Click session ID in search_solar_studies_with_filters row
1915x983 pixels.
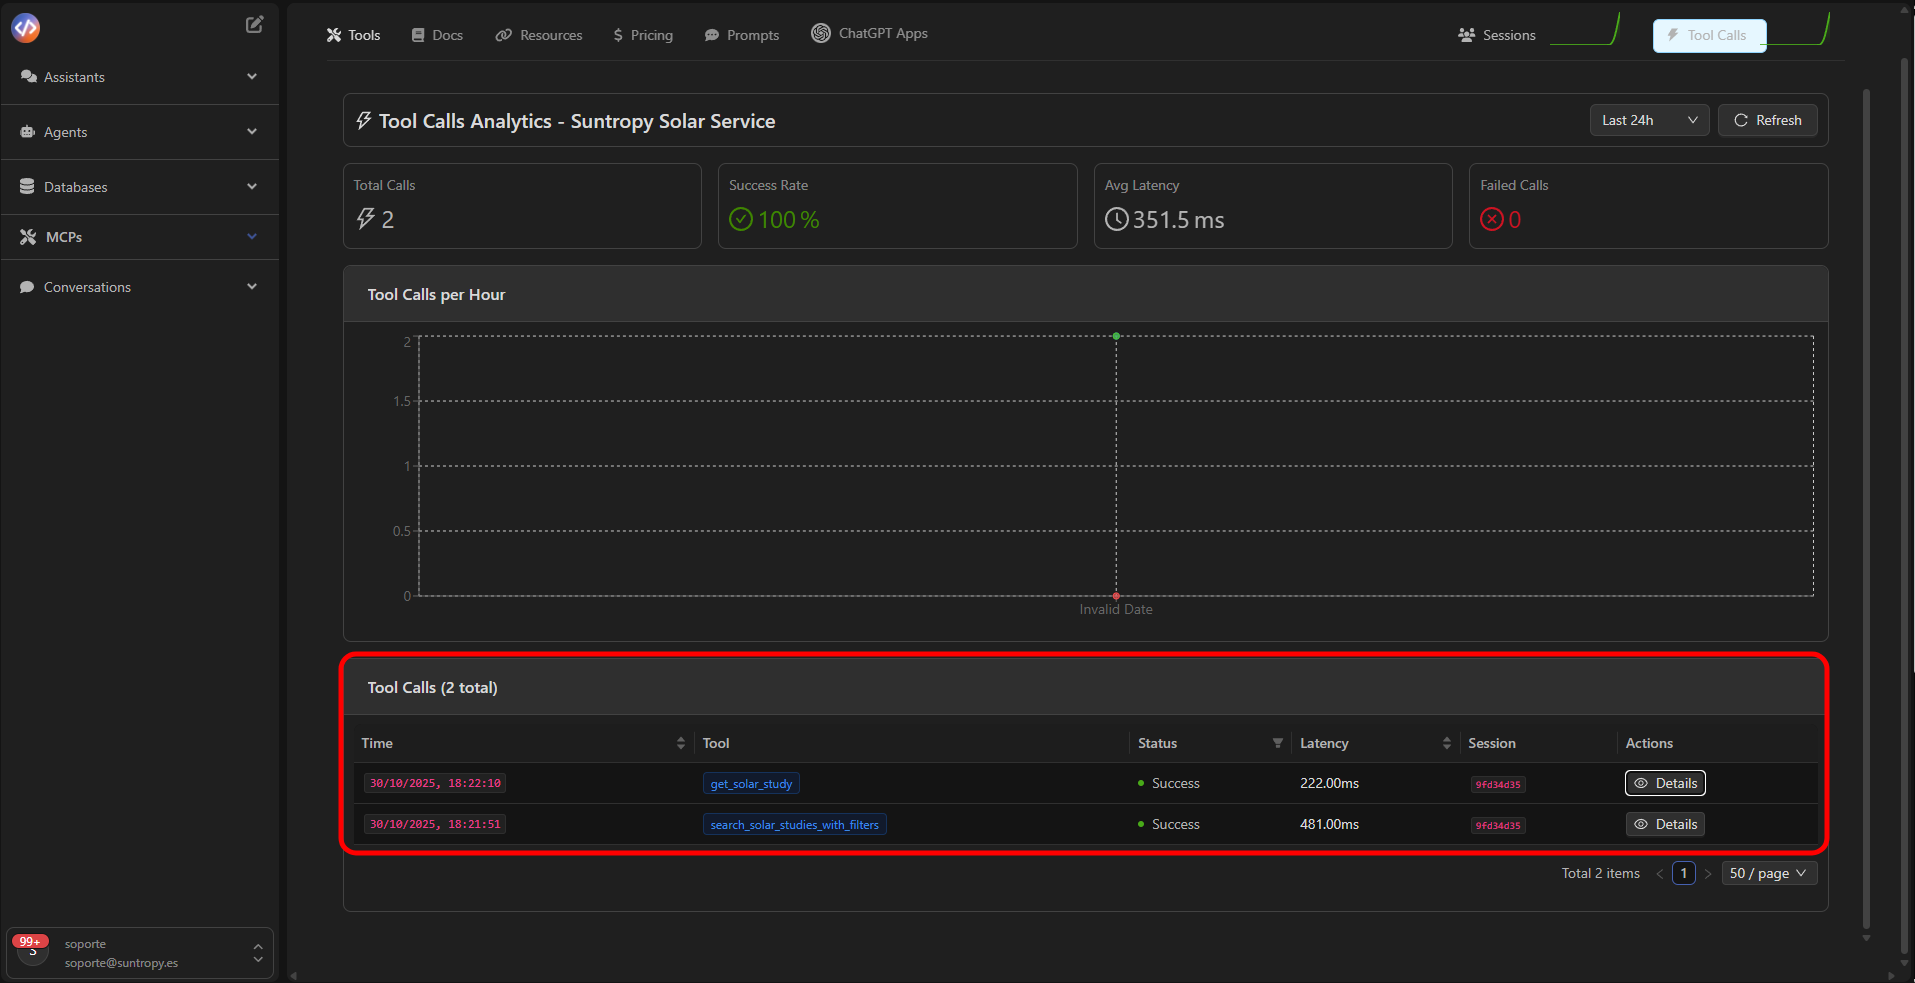coord(1498,825)
